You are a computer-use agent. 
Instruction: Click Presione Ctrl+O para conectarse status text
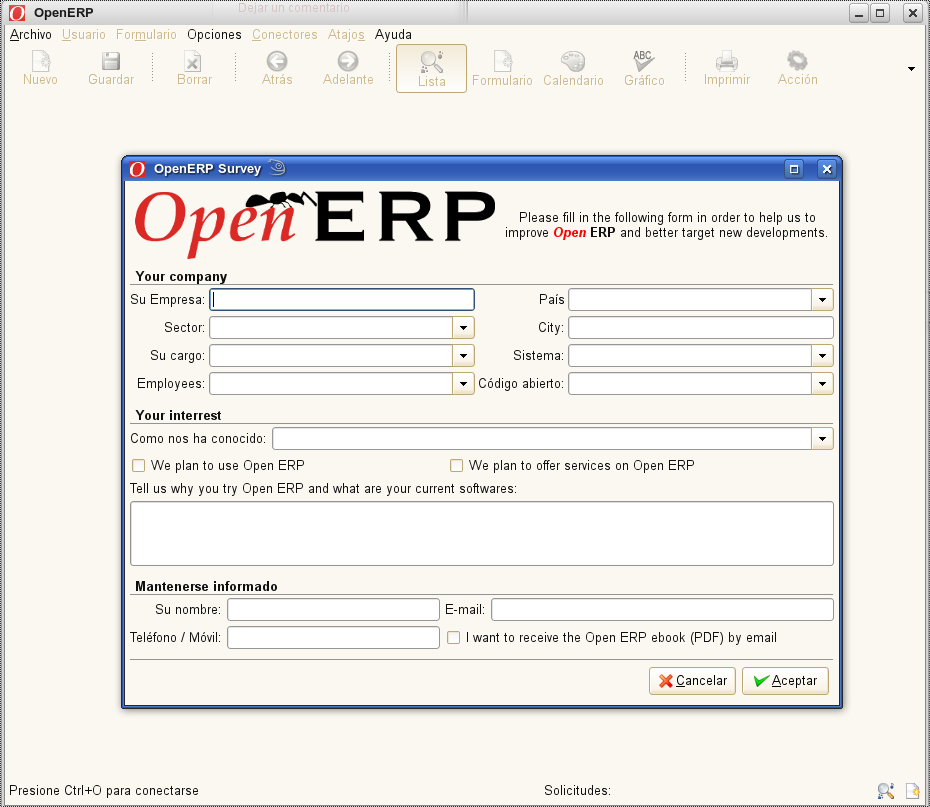tap(104, 790)
